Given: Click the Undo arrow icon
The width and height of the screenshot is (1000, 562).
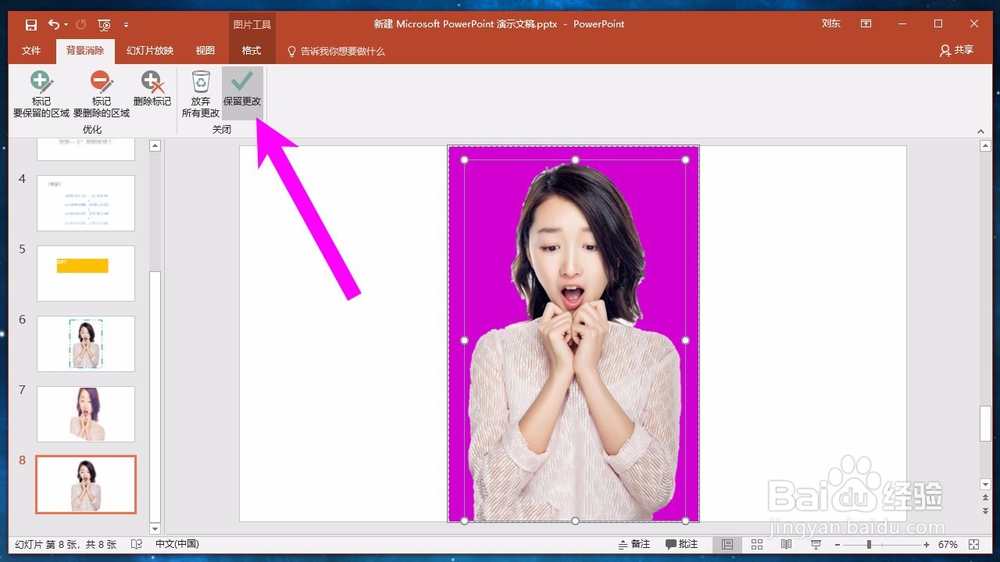Looking at the screenshot, I should coord(54,24).
